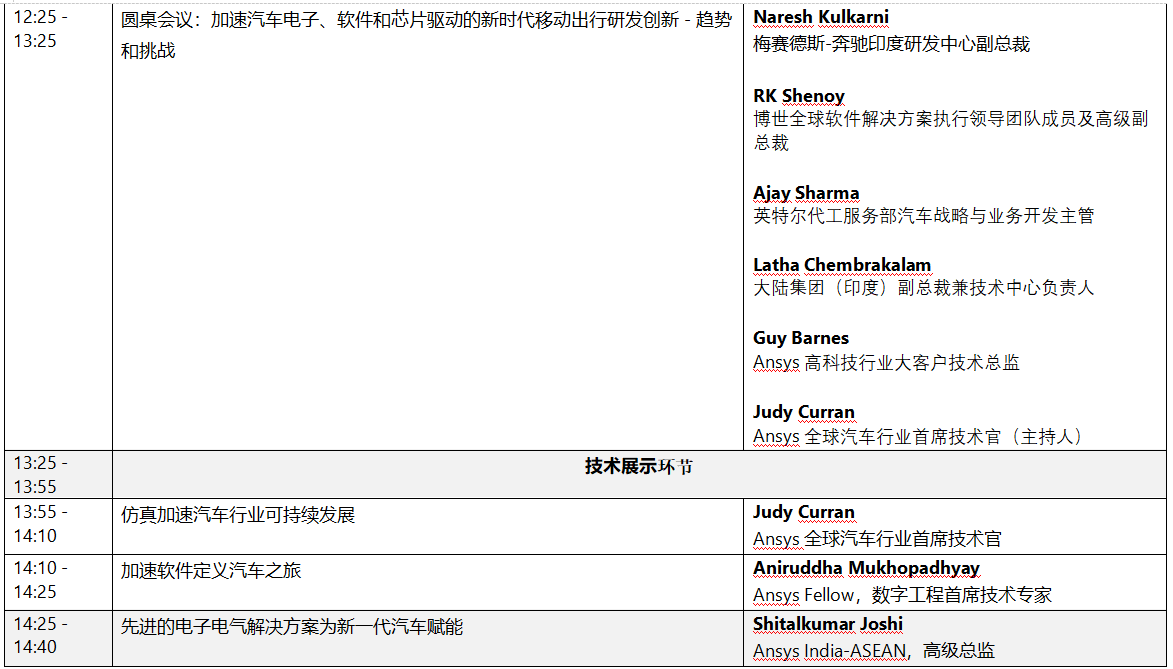This screenshot has width=1173, height=669.
Task: Click the name Aniruddha Mukhopadhyay
Action: click(866, 568)
